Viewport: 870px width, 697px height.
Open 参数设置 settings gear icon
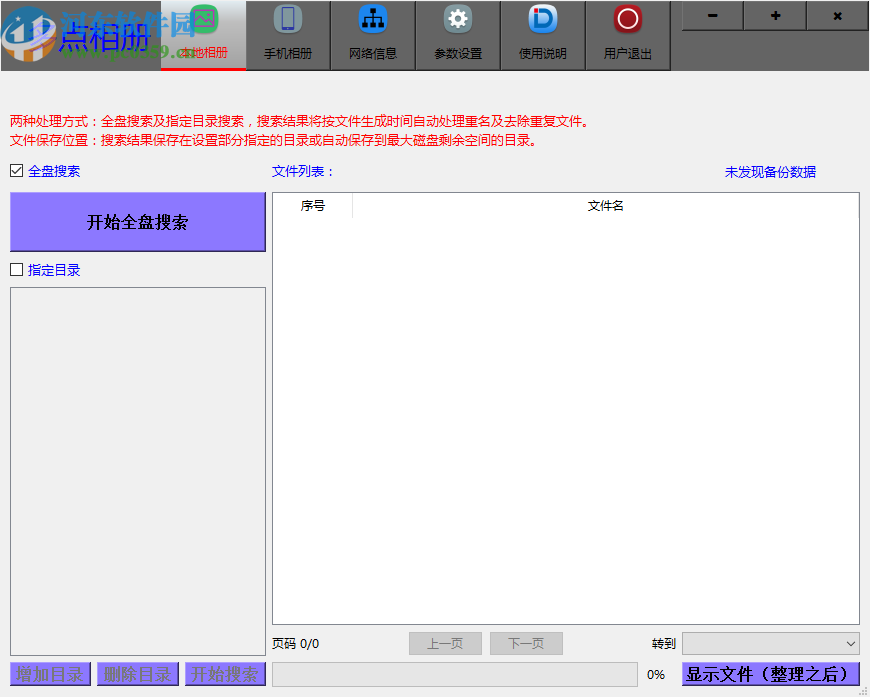458,20
